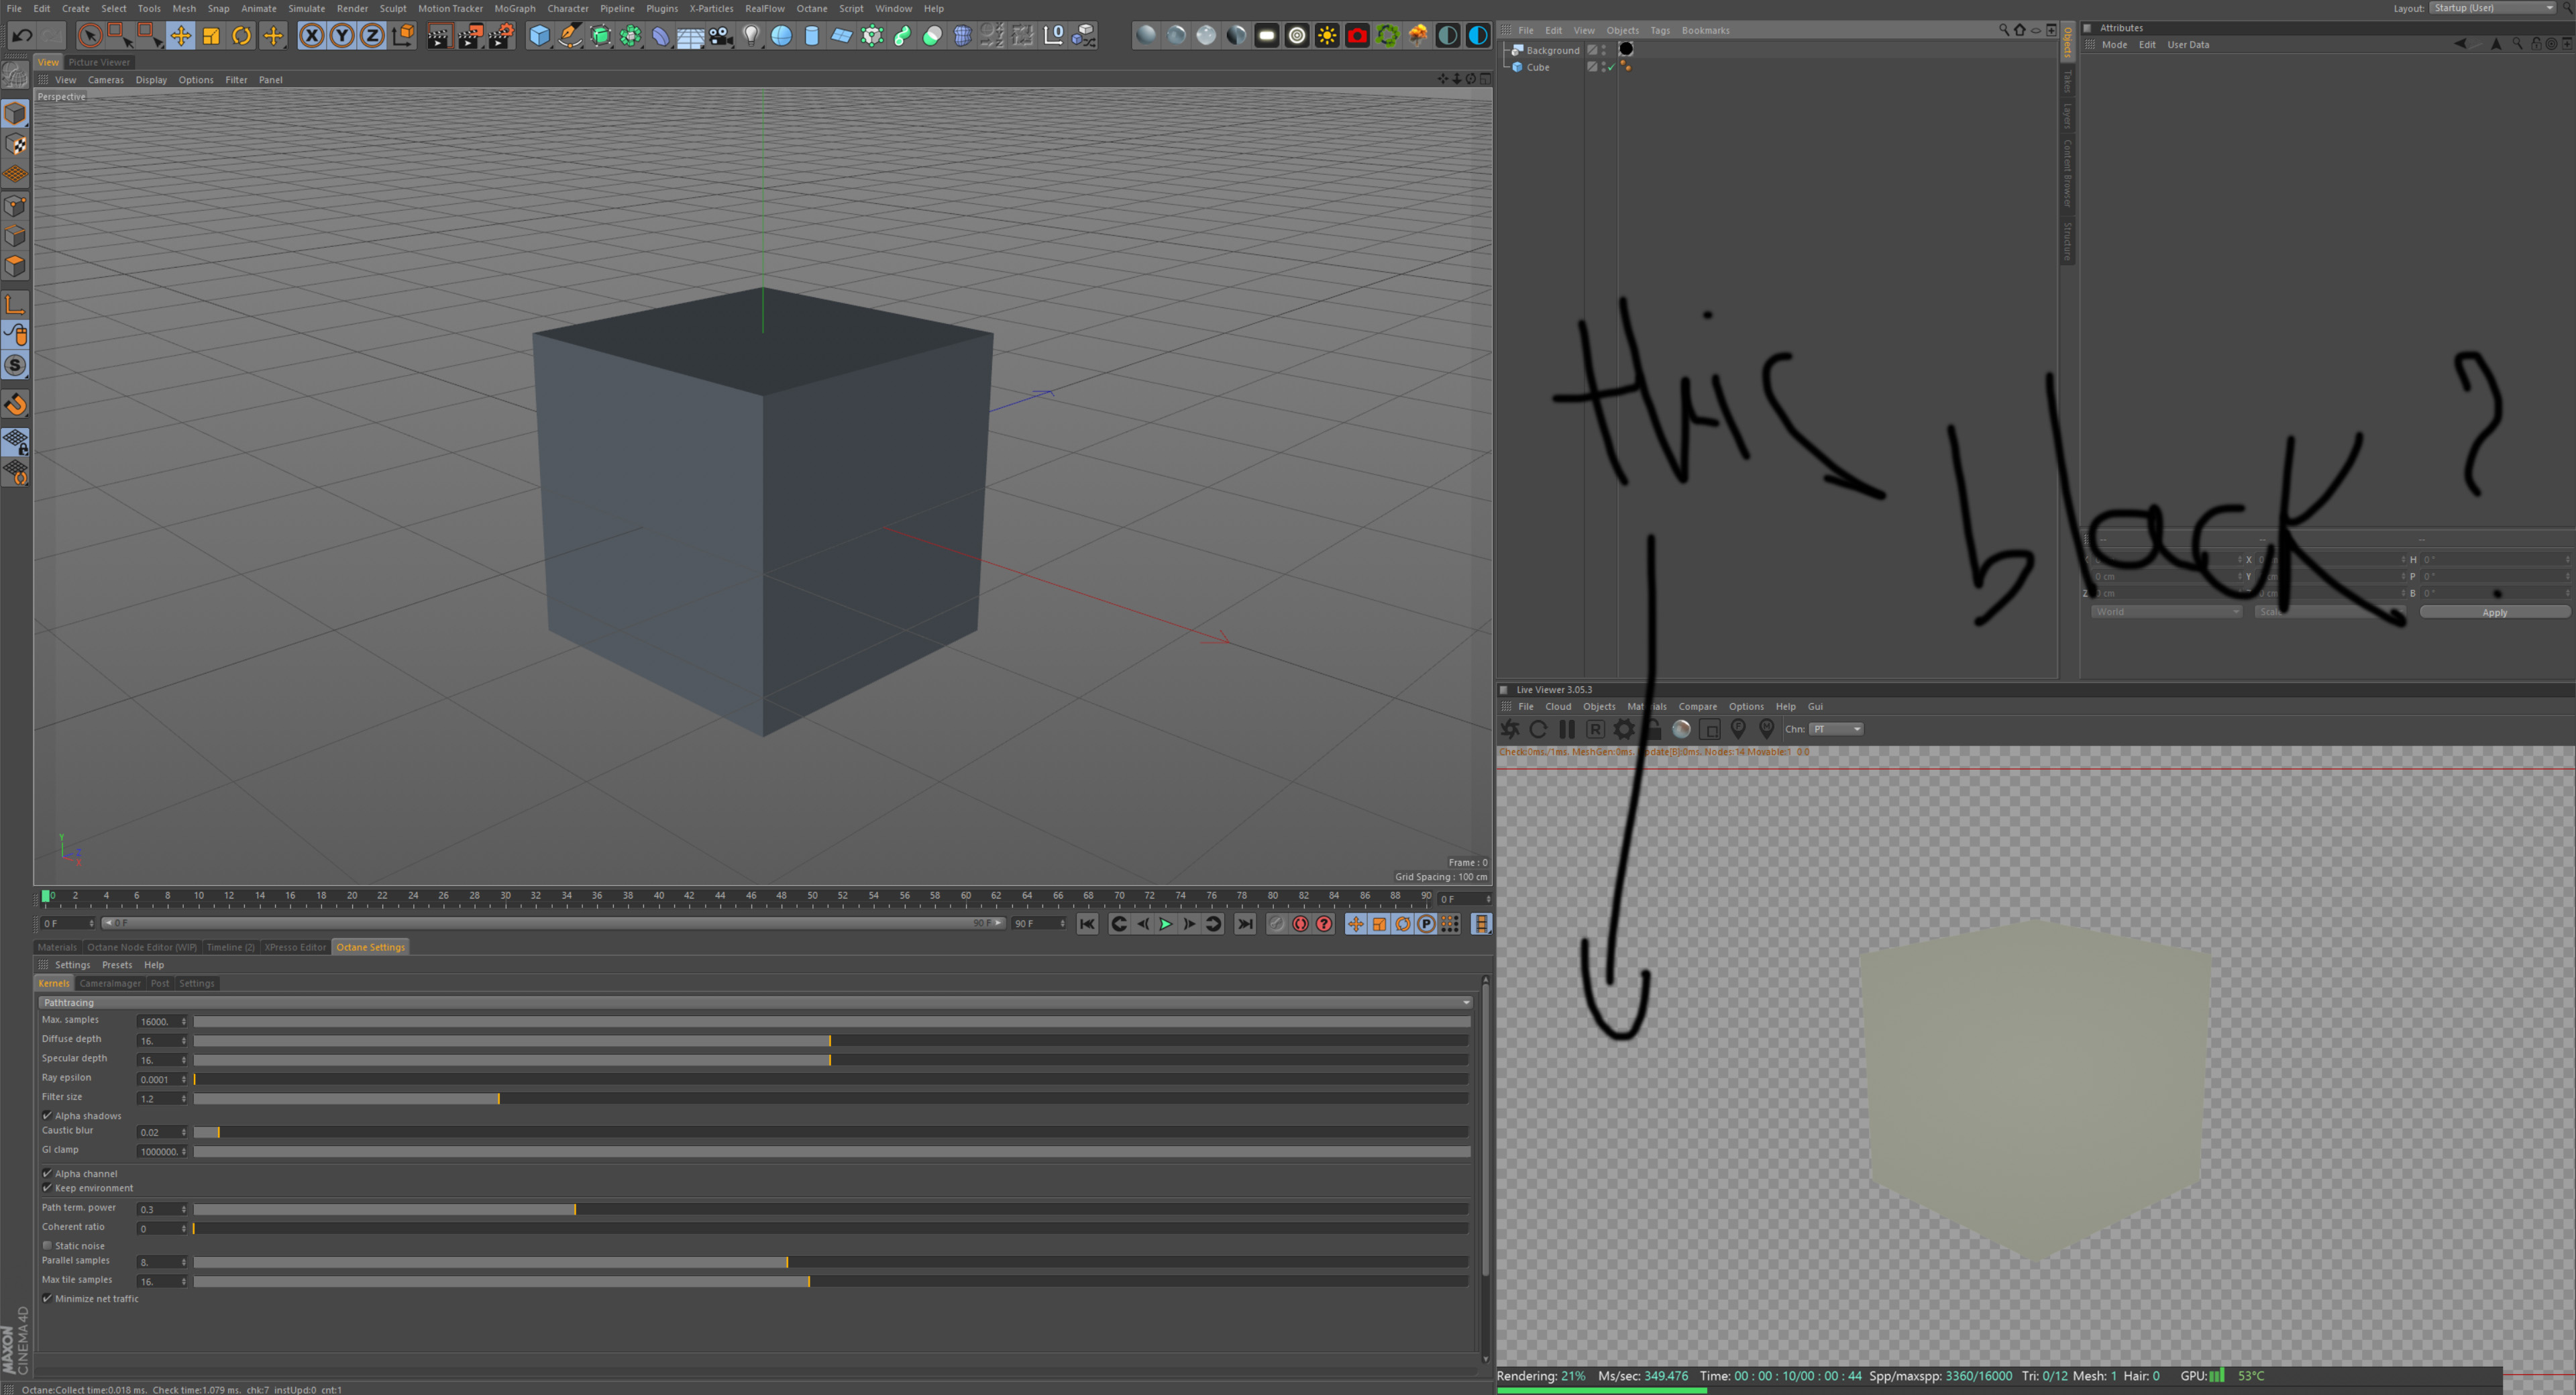Click the Cube primitive icon
This screenshot has width=2576, height=1395.
539,36
